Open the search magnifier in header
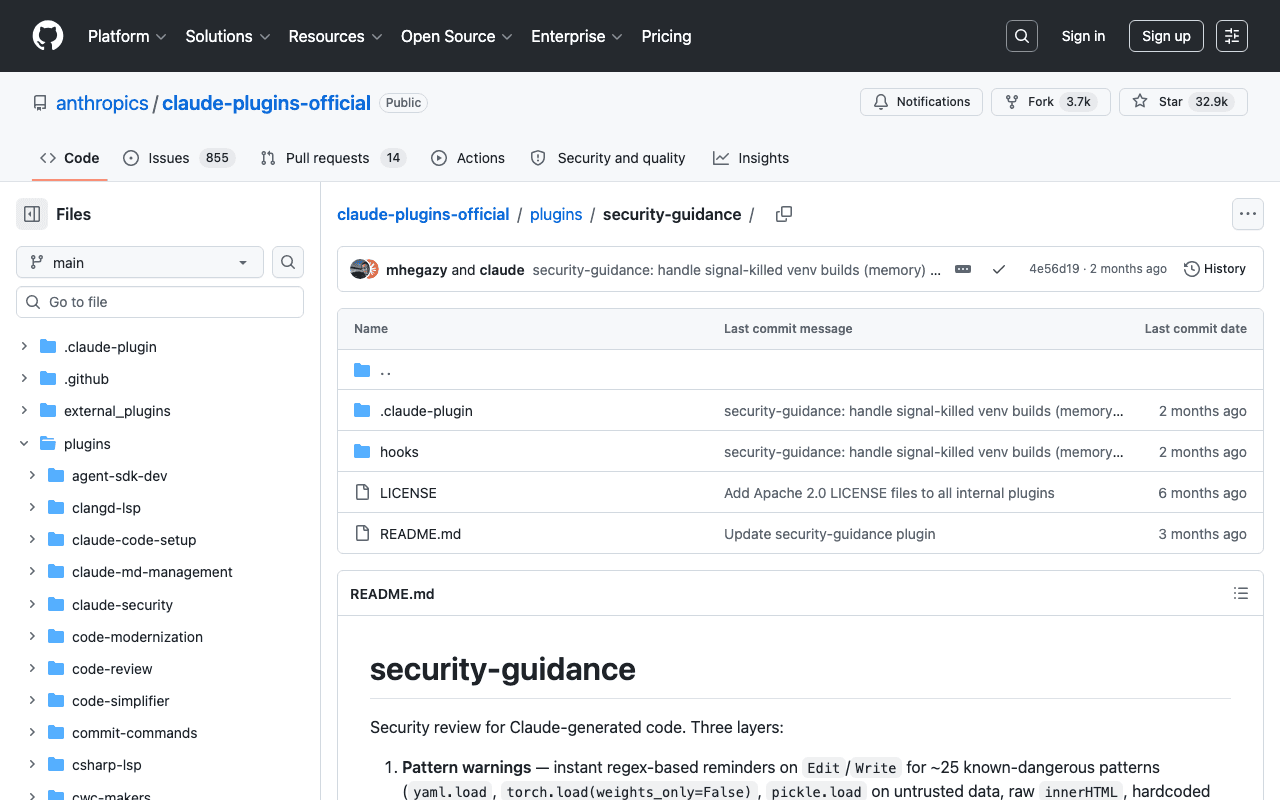Screen dimensions: 1280x800 (1022, 36)
